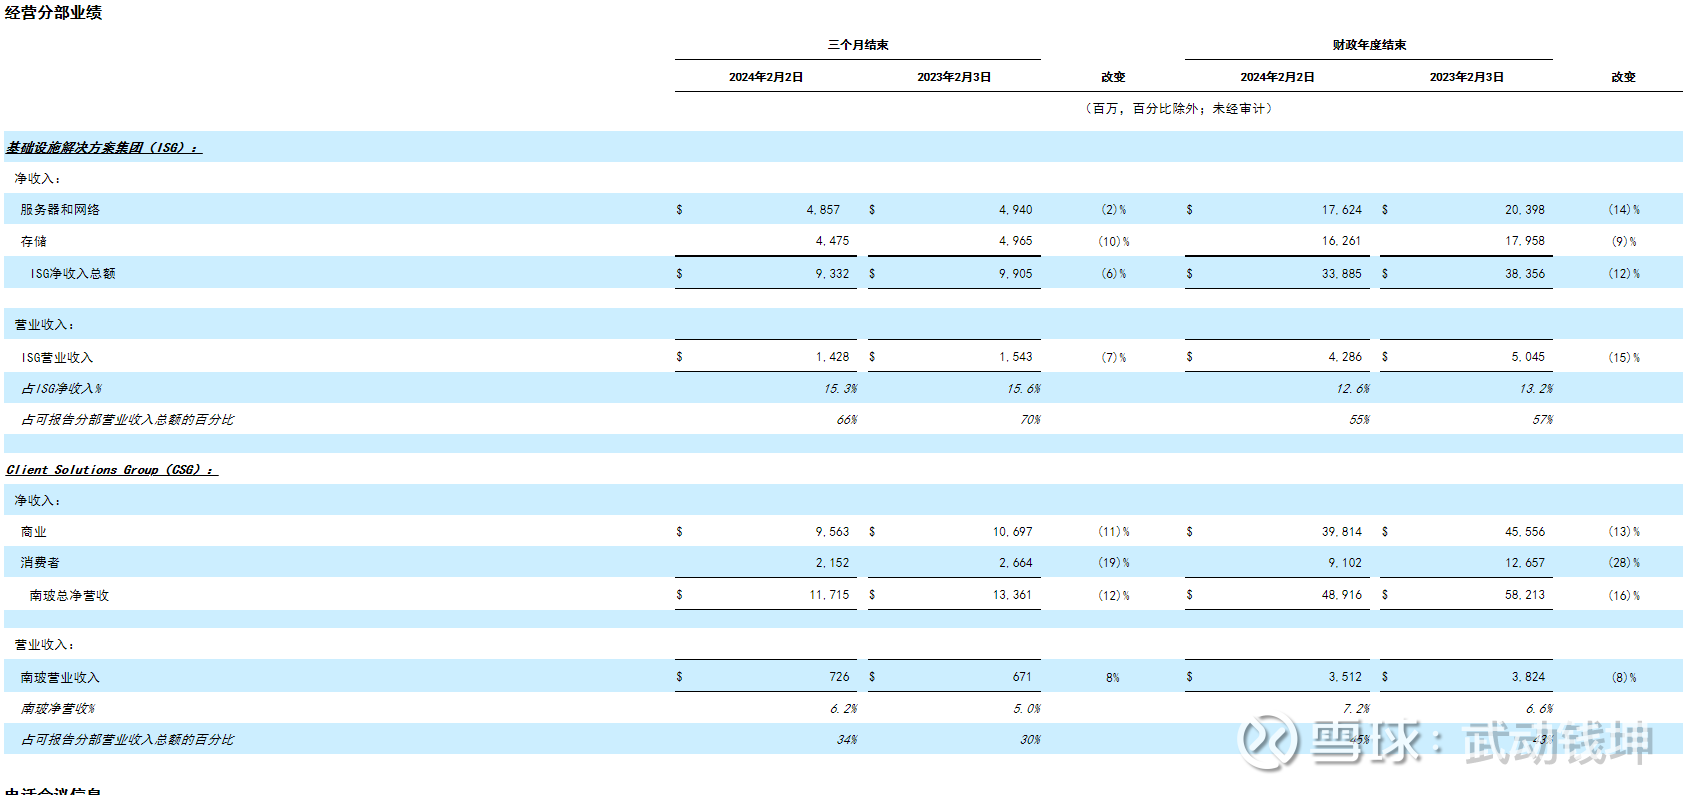Click the CSG margin value '6.2%'
The image size is (1704, 795).
(843, 709)
